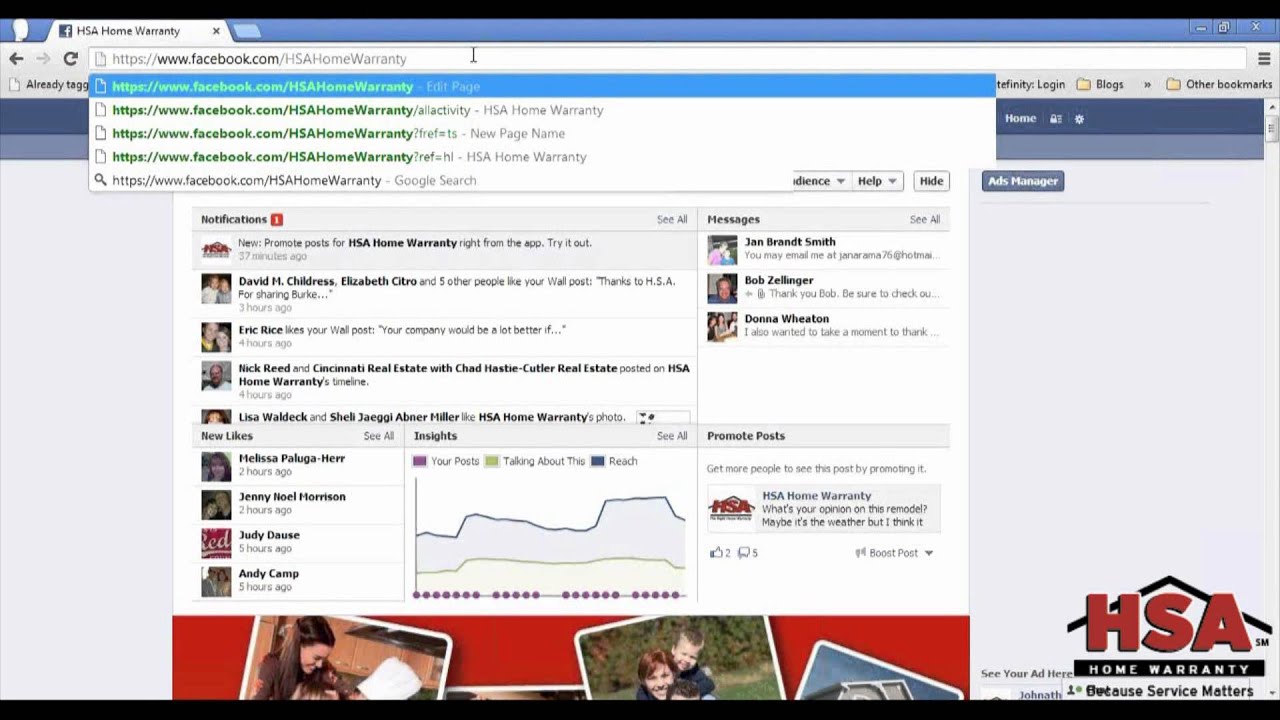This screenshot has width=1280, height=720.
Task: Open message from Jan Brandt Smith
Action: [x=824, y=248]
